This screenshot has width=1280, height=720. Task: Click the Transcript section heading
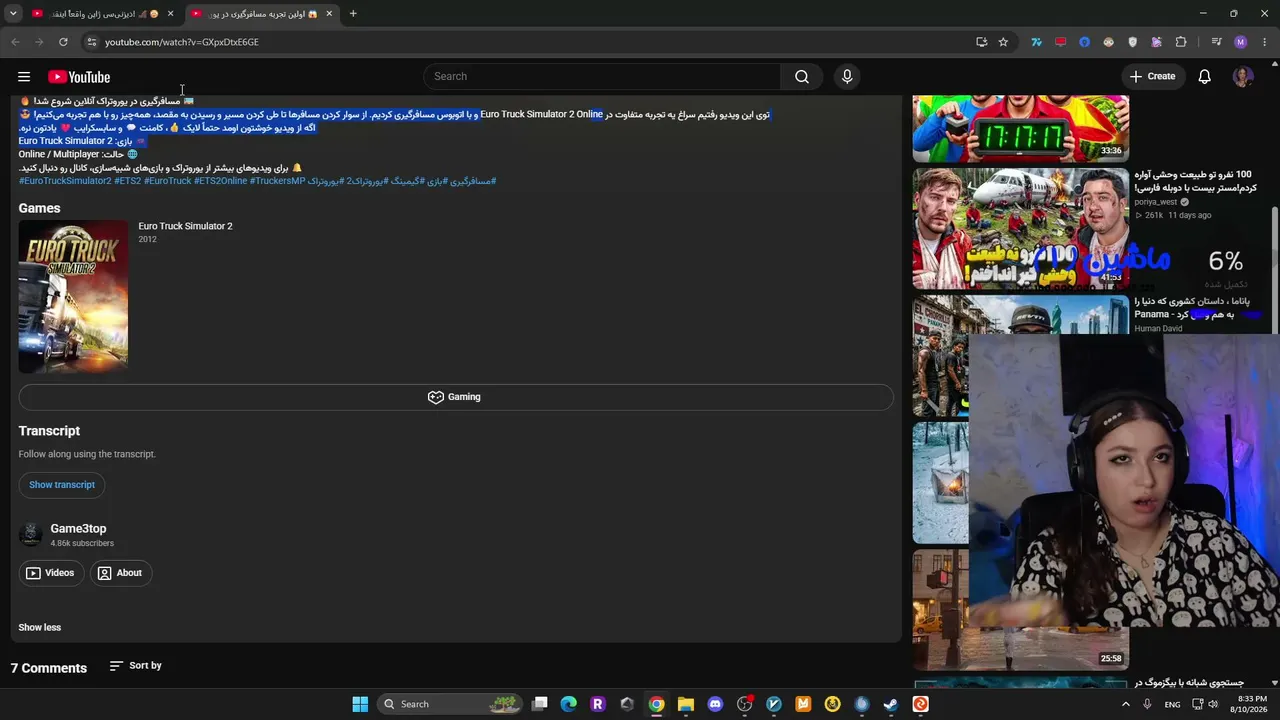(x=49, y=431)
